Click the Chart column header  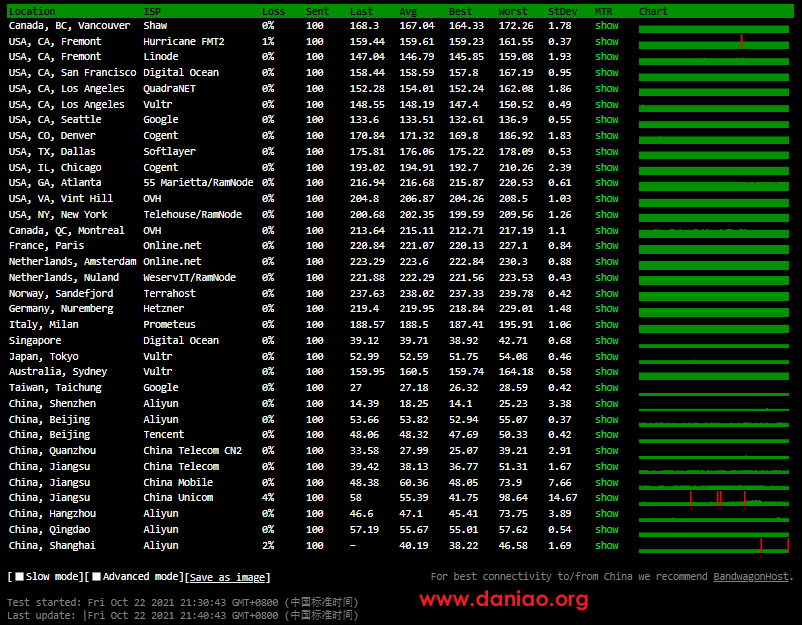tap(653, 11)
